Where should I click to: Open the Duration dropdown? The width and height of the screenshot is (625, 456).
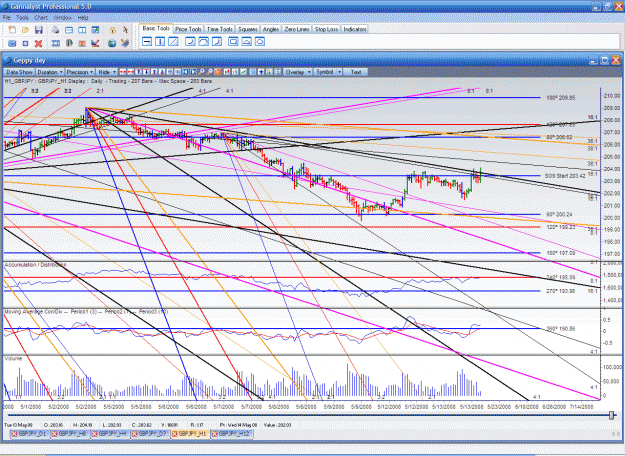tap(50, 72)
